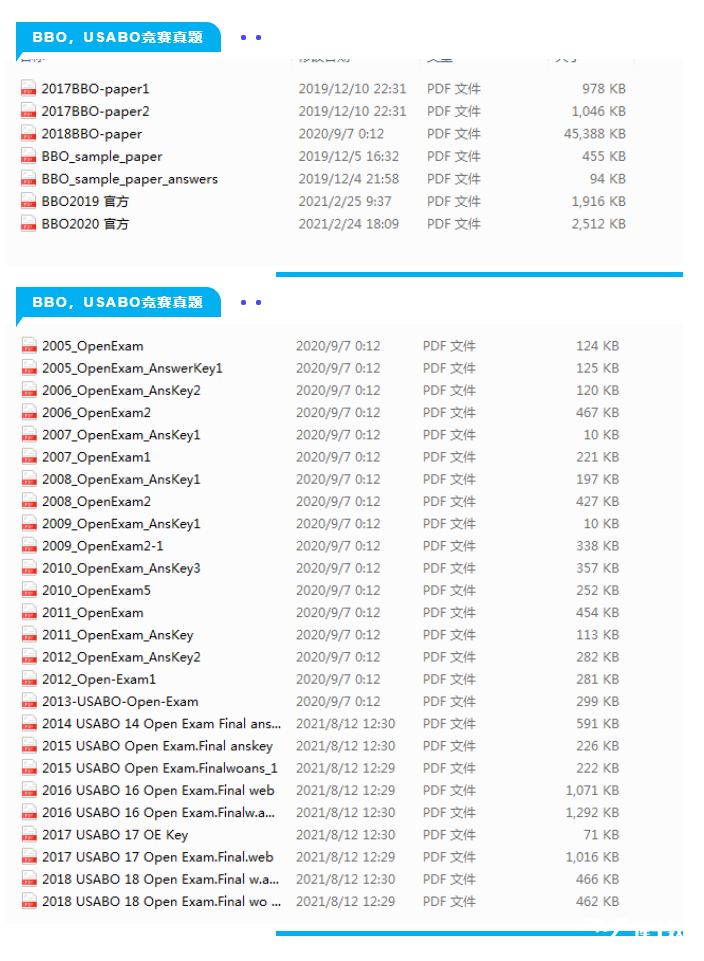Click the PDF icon beside 2011_OpenExam_AnsKey
The width and height of the screenshot is (704, 961).
pyautogui.click(x=29, y=634)
